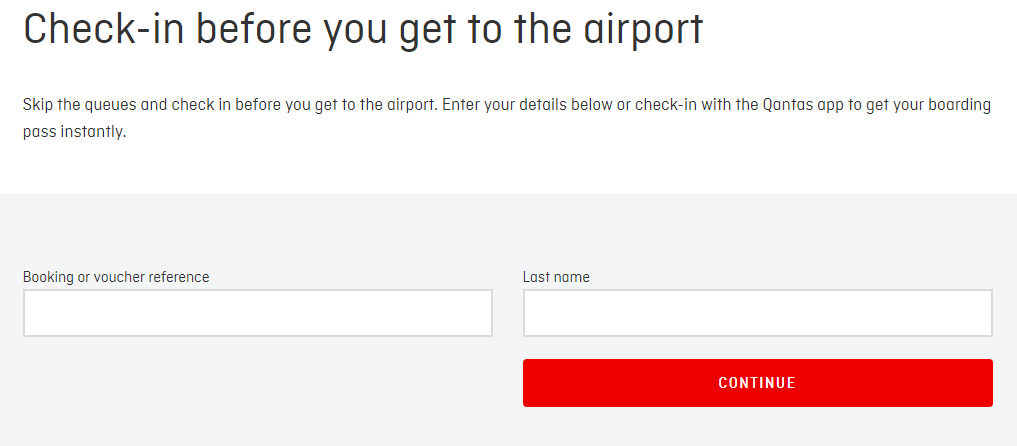Click the "Check-in before you get to the airport" heading
Screen dimensions: 1017x446
coord(363,29)
